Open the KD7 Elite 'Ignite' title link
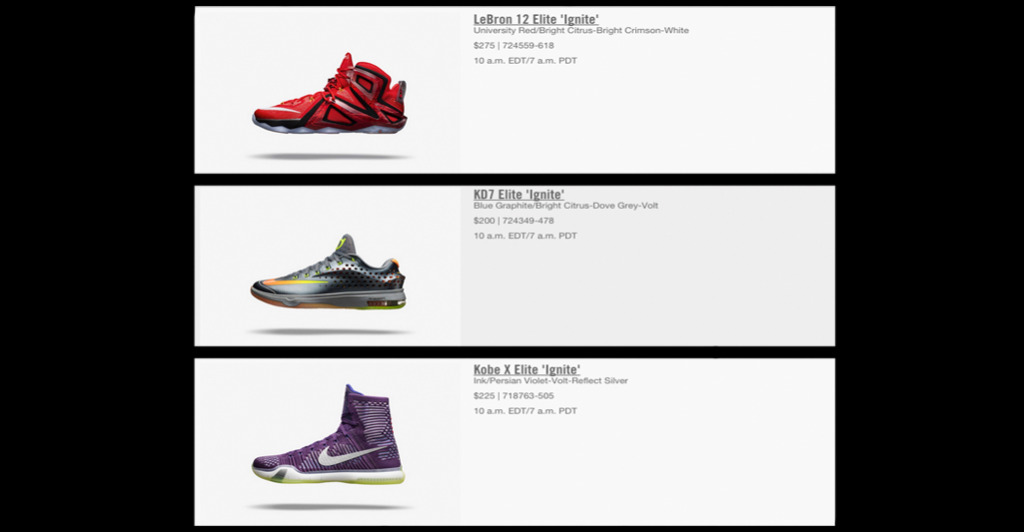Image resolution: width=1024 pixels, height=532 pixels. coord(519,194)
